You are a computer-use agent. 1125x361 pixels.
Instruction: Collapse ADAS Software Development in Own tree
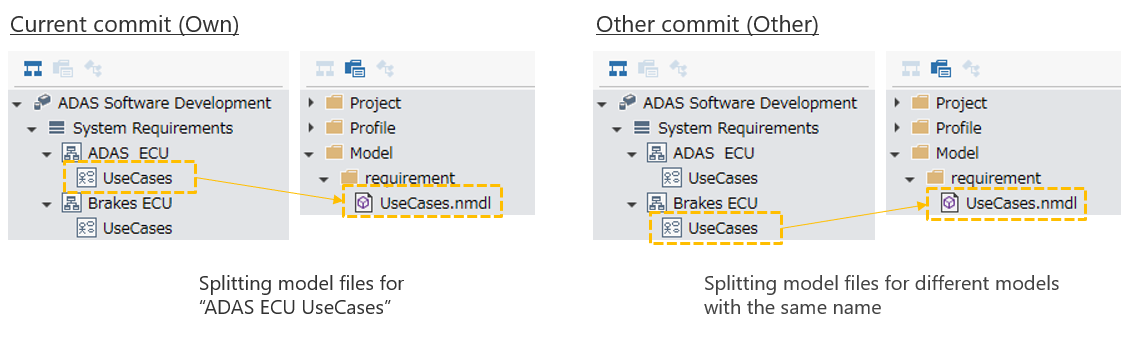click(x=17, y=104)
